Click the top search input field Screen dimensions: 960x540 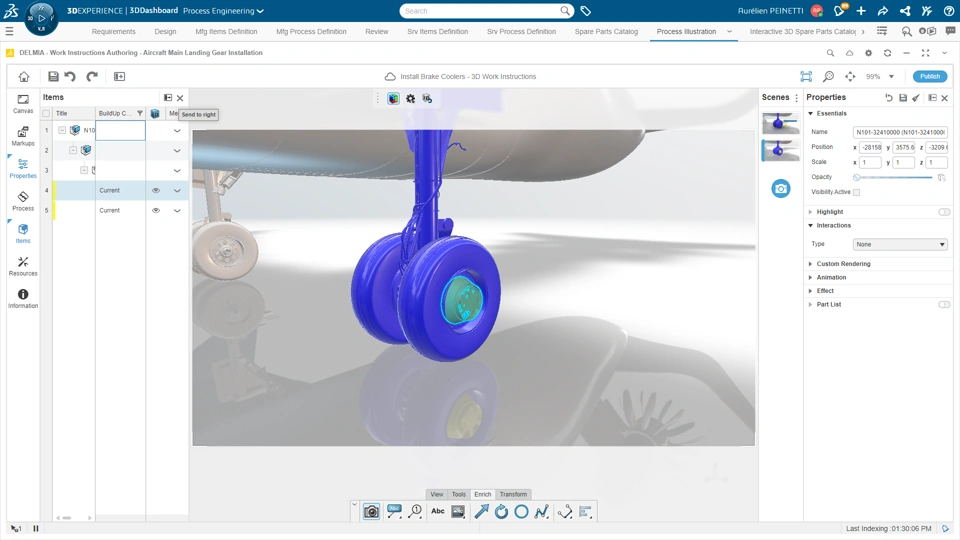pos(481,11)
